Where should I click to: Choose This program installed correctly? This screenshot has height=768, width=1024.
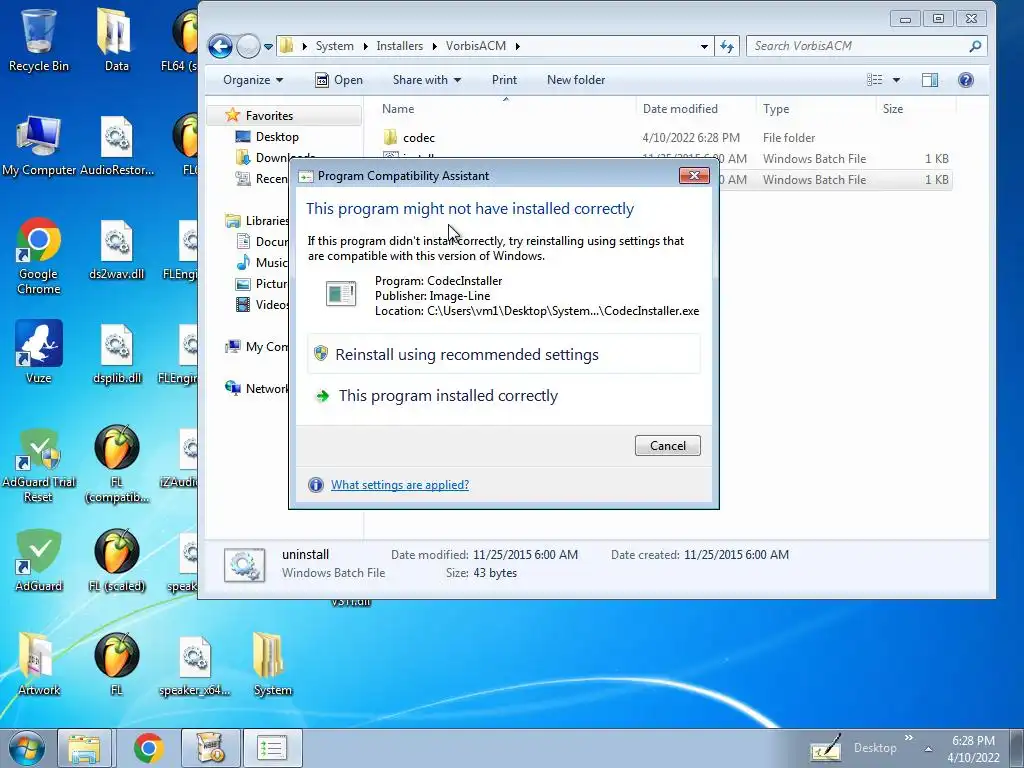504,396
